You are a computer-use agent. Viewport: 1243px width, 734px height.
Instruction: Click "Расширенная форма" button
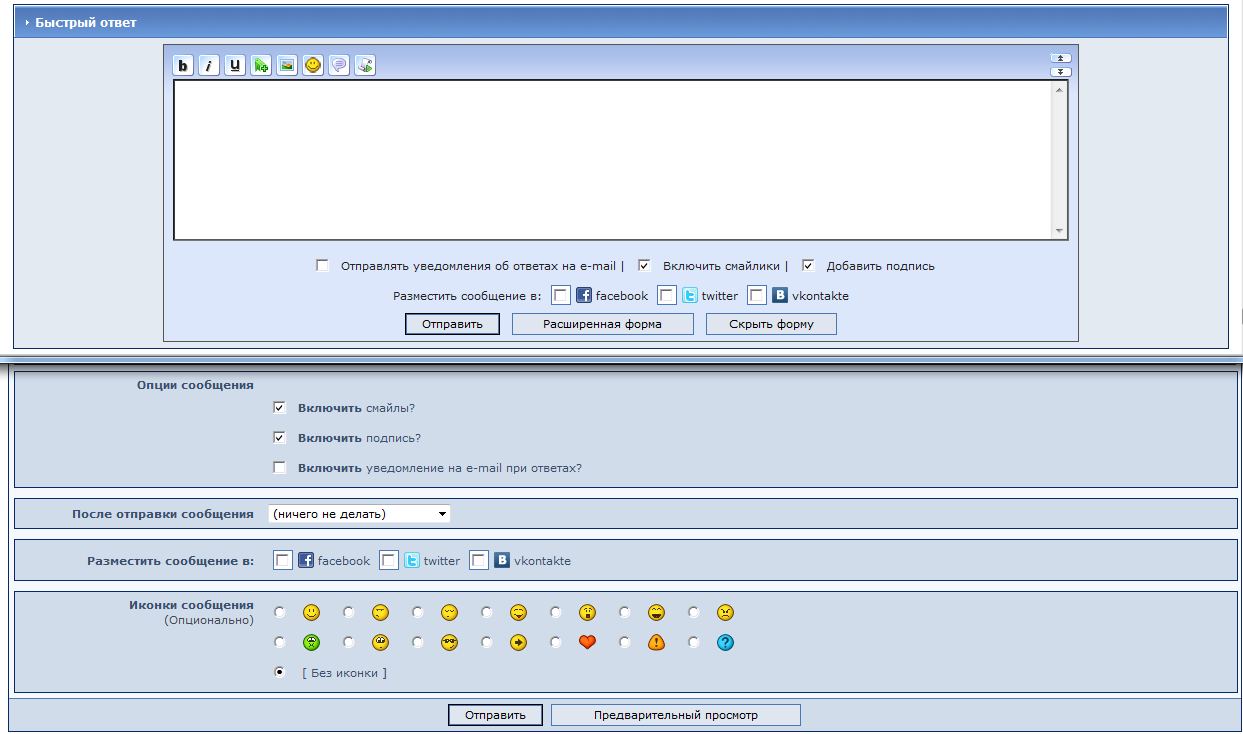tap(602, 324)
